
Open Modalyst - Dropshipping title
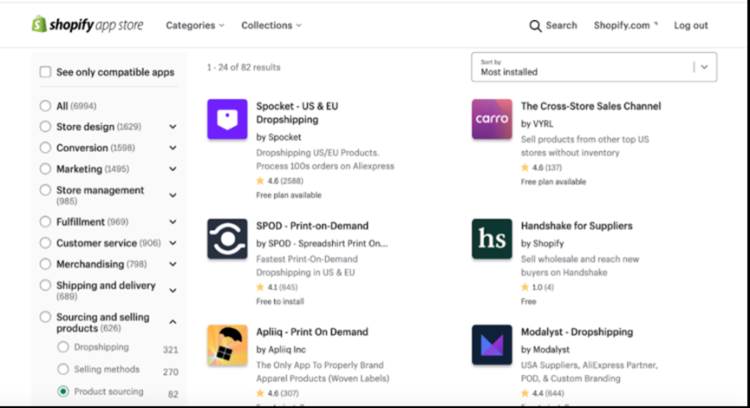pyautogui.click(x=577, y=332)
